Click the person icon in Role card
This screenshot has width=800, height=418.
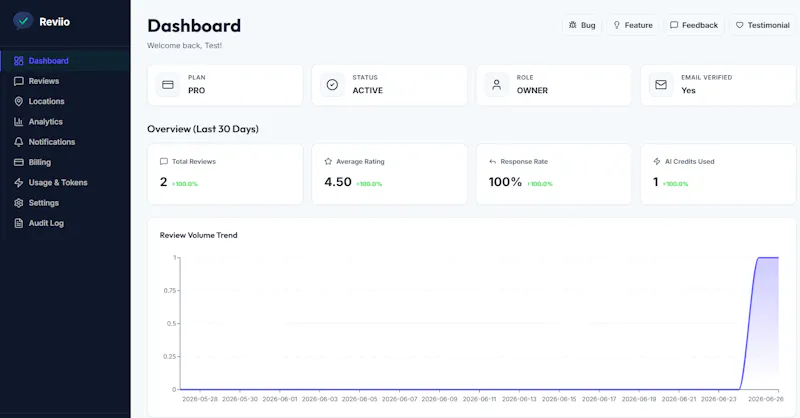coord(496,85)
